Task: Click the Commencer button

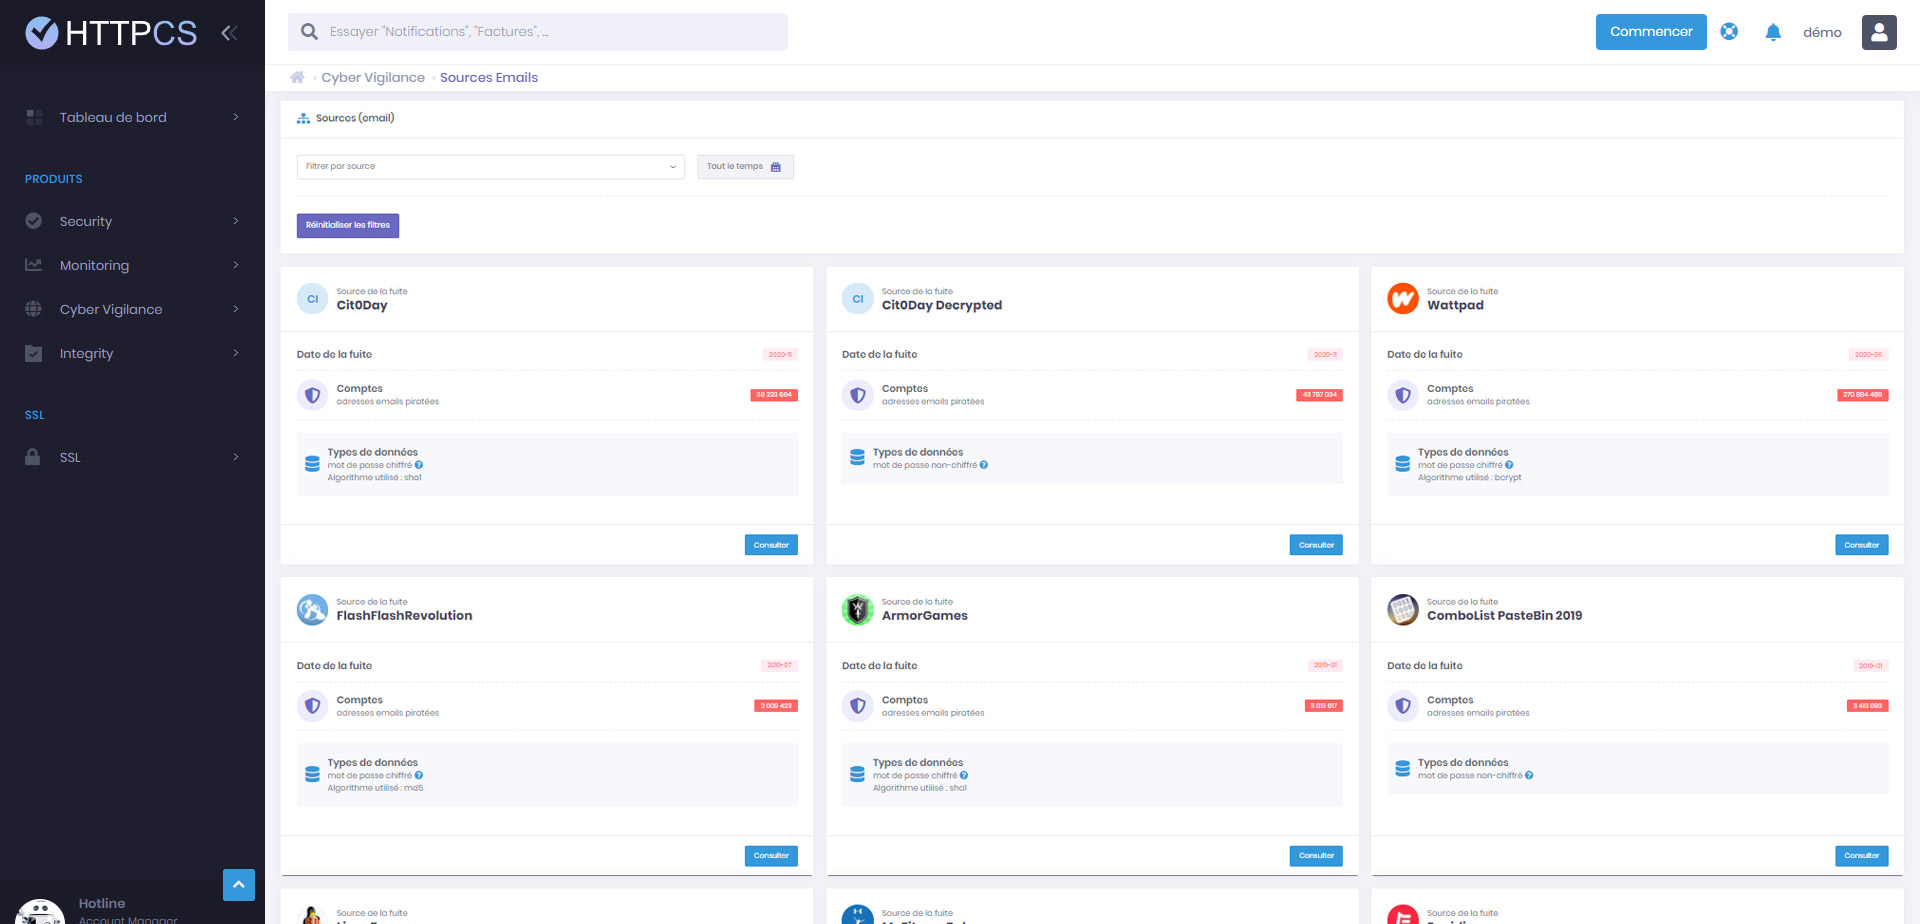Action: (x=1651, y=32)
